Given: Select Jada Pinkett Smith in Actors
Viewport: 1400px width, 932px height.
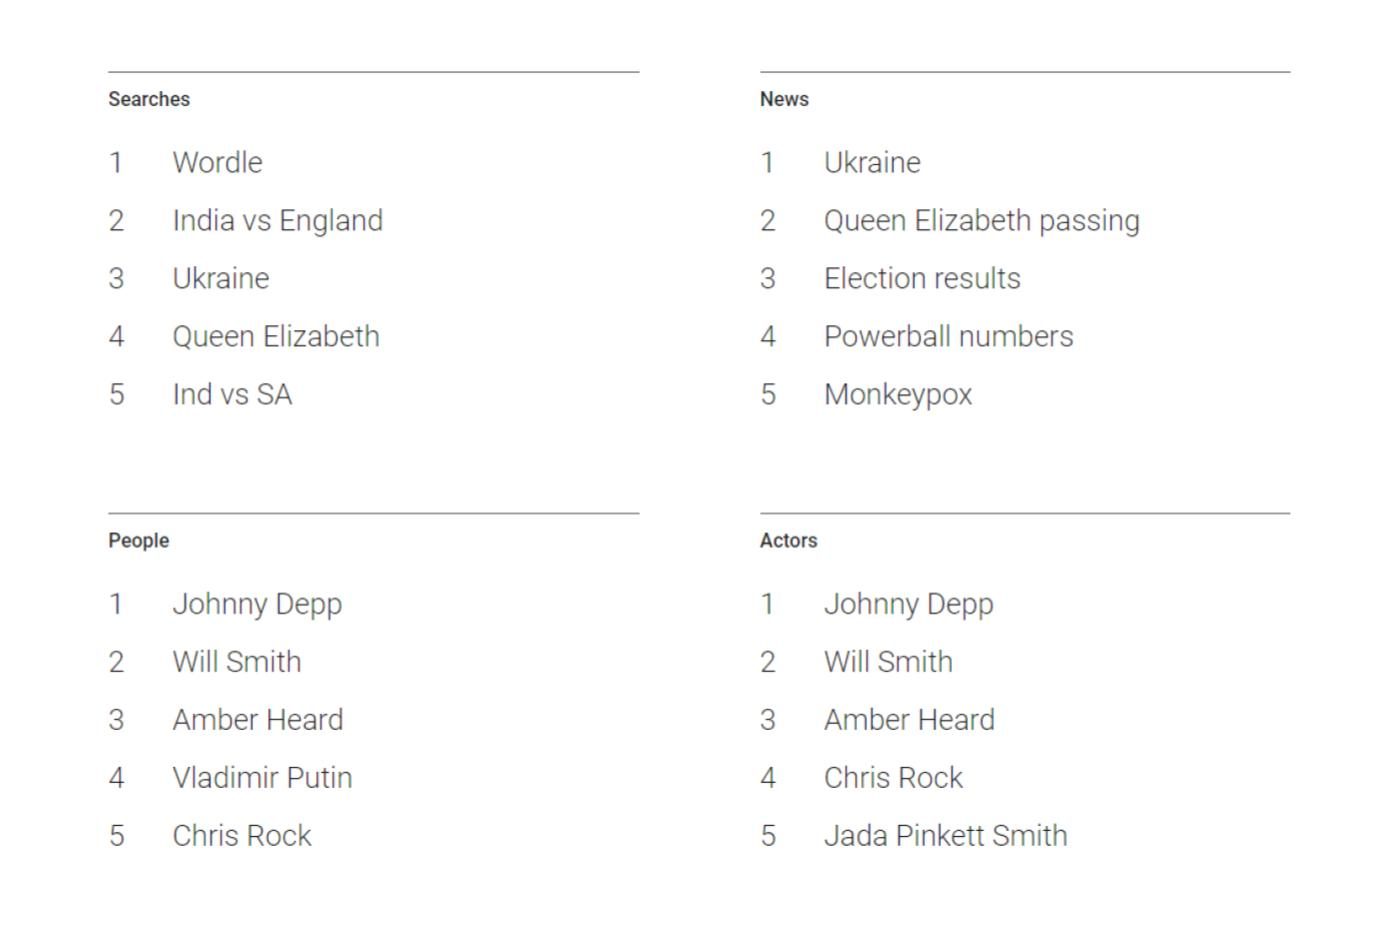Looking at the screenshot, I should coord(945,836).
